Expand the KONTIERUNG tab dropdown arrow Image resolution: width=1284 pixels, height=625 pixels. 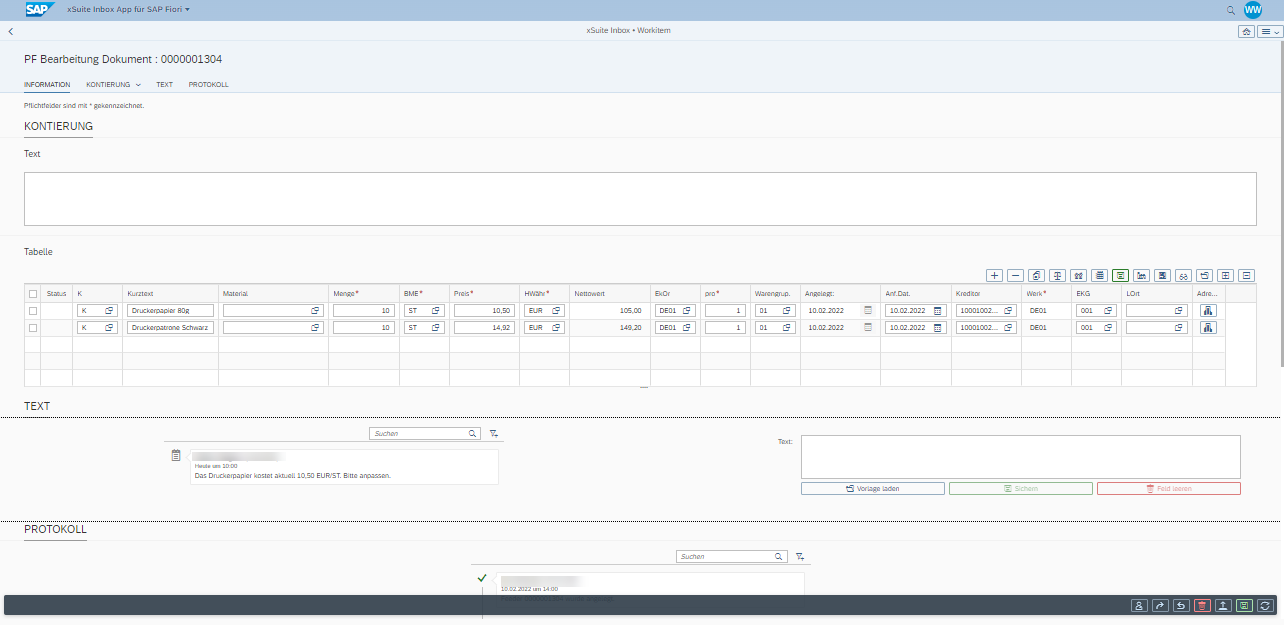tap(138, 85)
